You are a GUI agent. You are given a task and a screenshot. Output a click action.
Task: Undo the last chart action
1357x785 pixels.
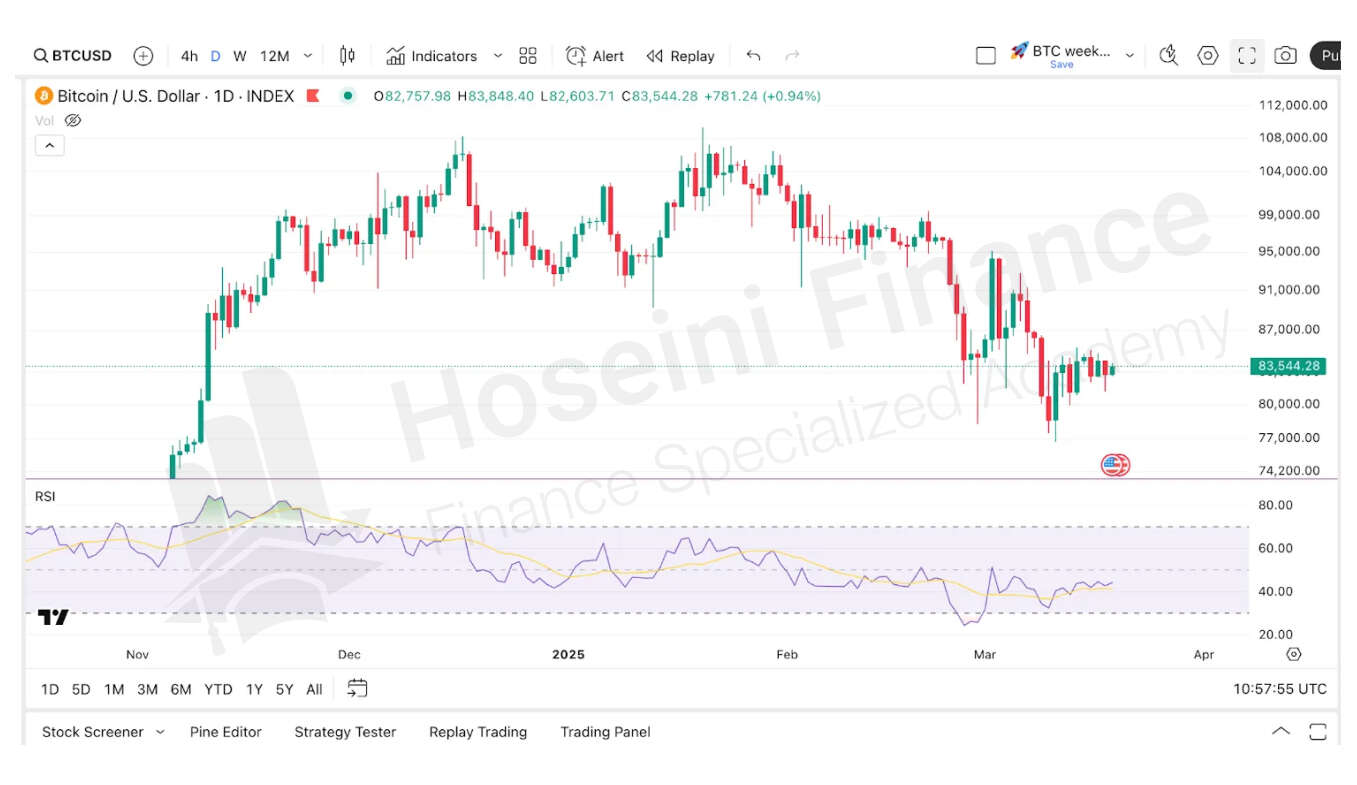[753, 56]
